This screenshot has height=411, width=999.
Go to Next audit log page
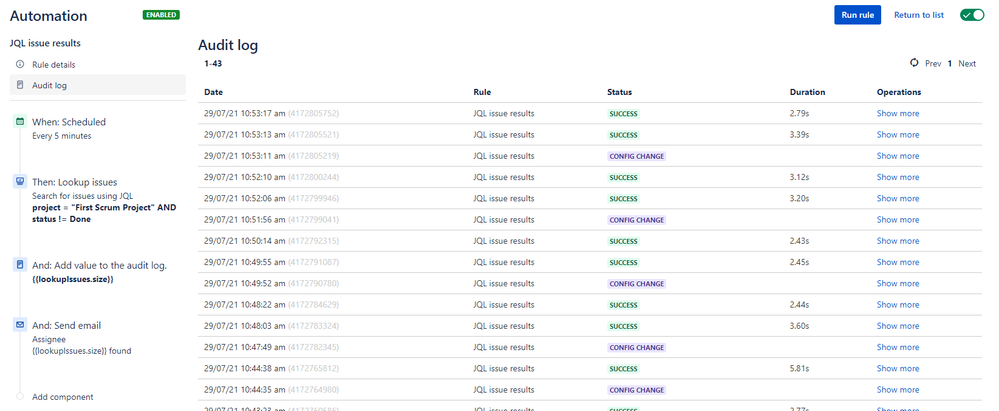967,63
